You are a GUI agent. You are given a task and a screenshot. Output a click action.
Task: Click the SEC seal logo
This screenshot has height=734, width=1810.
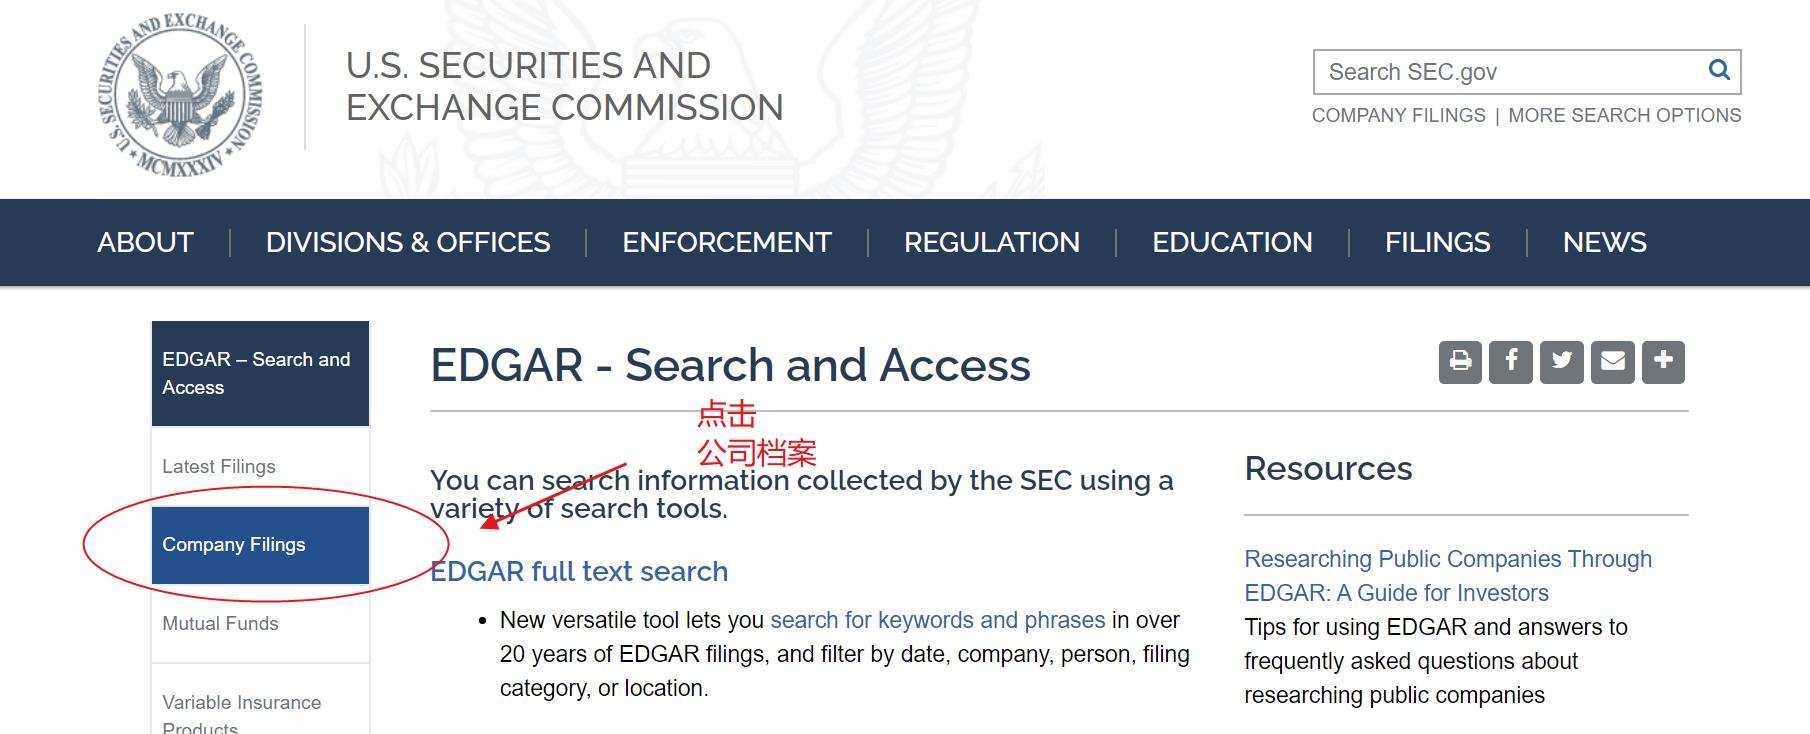pyautogui.click(x=180, y=96)
